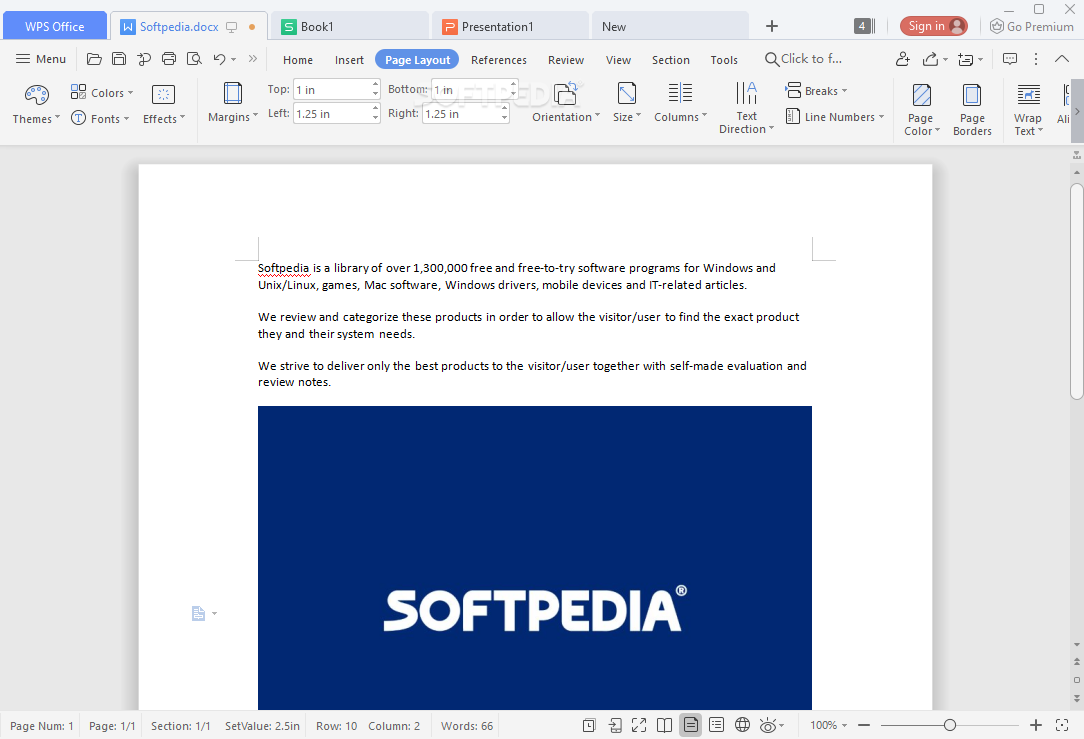Image resolution: width=1084 pixels, height=739 pixels.
Task: Switch to the View tab
Action: (x=618, y=60)
